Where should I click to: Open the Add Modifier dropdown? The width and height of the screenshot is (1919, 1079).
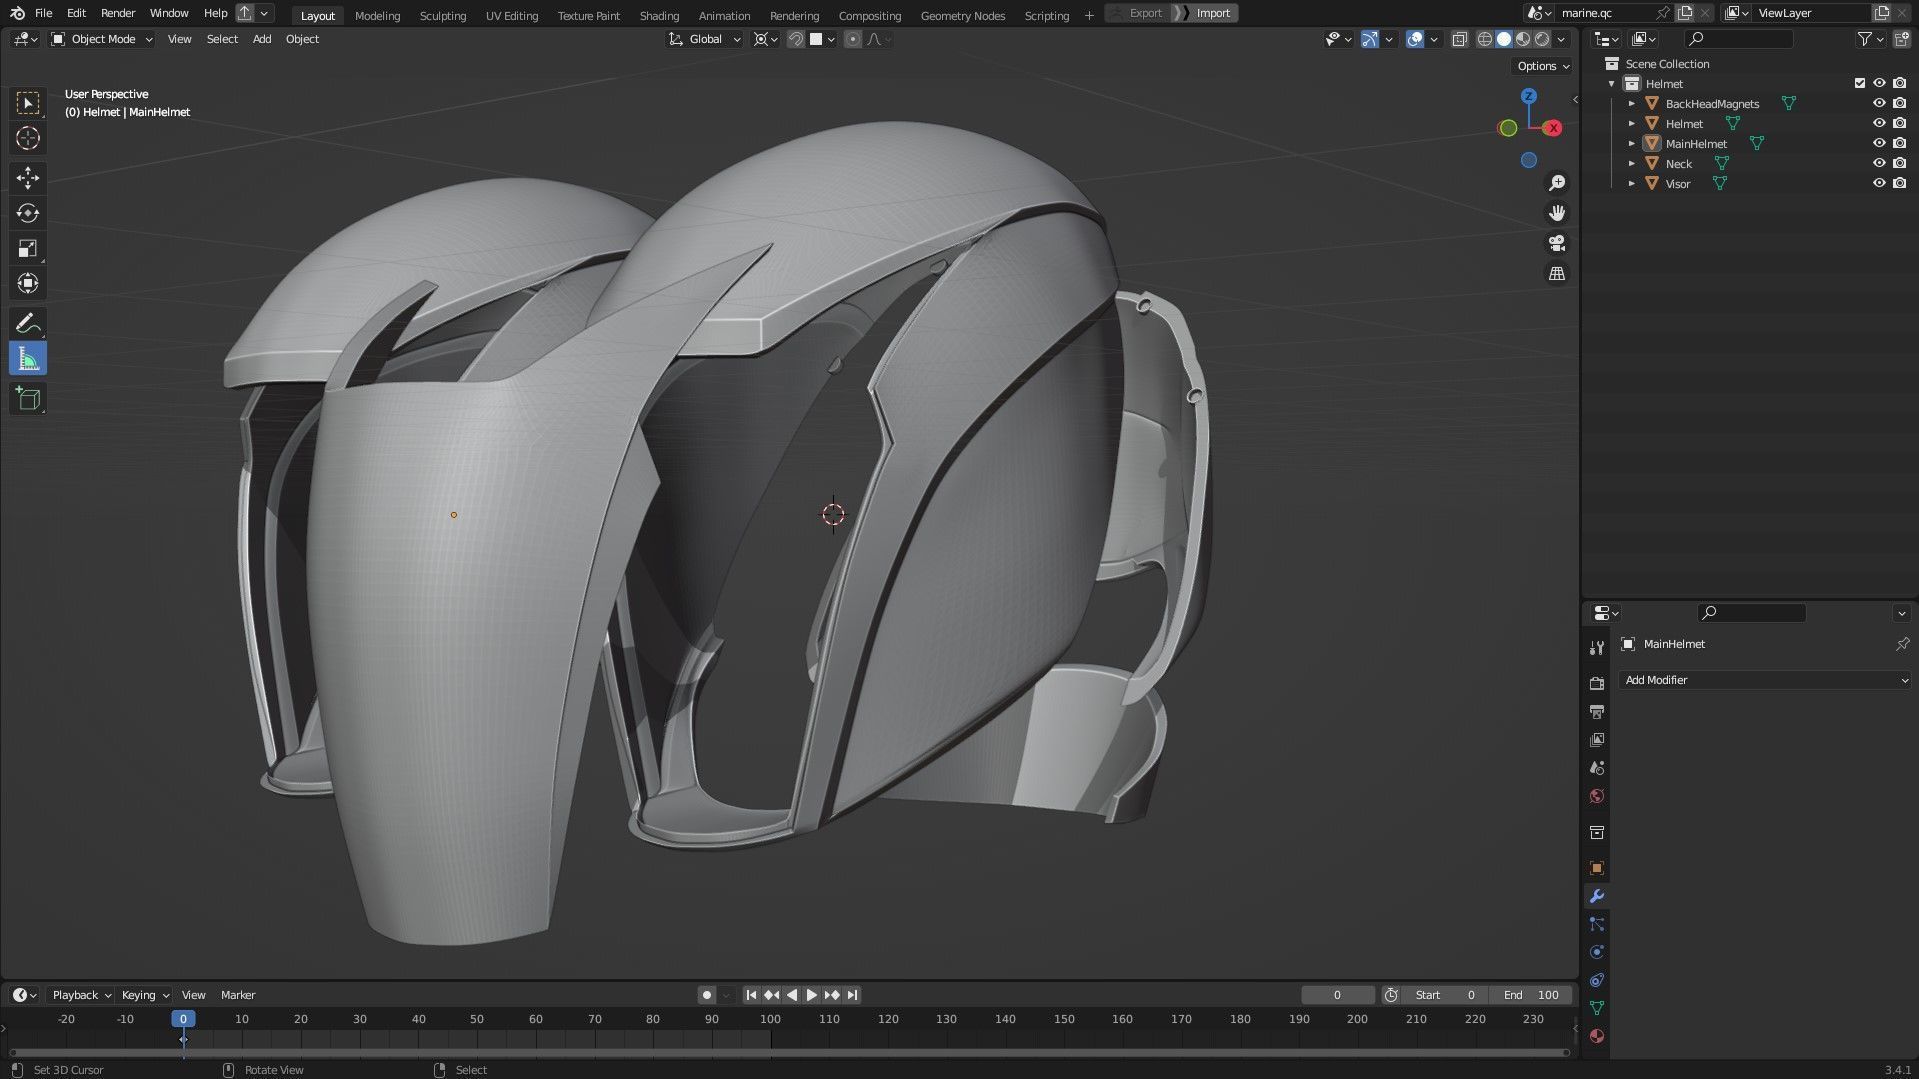pyautogui.click(x=1765, y=680)
